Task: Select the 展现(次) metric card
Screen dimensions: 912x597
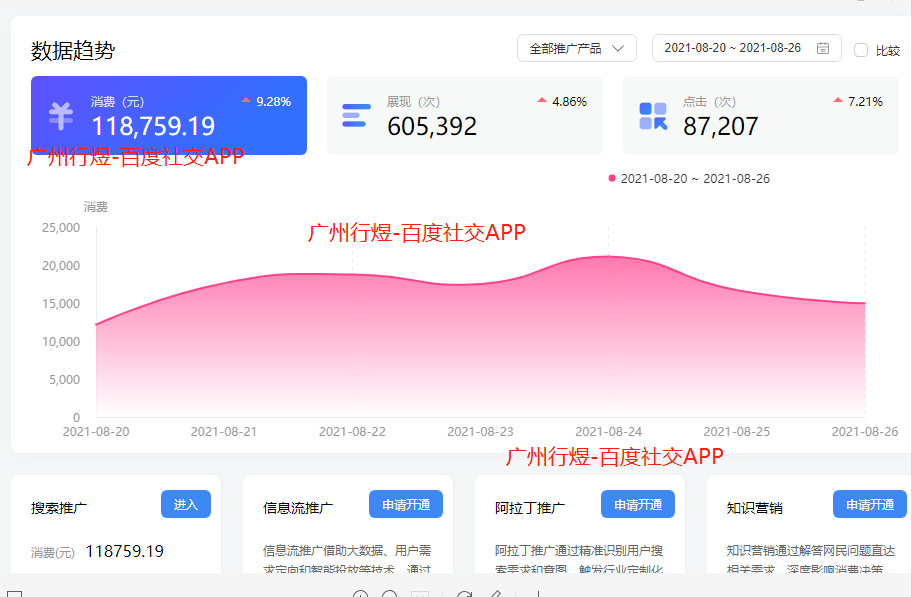Action: point(465,115)
